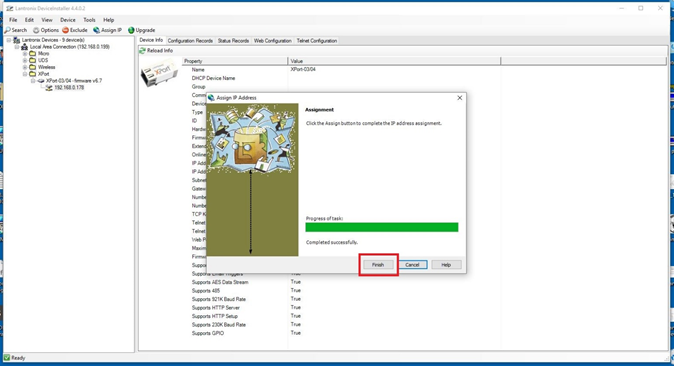The height and width of the screenshot is (366, 674).
Task: Select the Local Area Connection network icon
Action: 25,47
